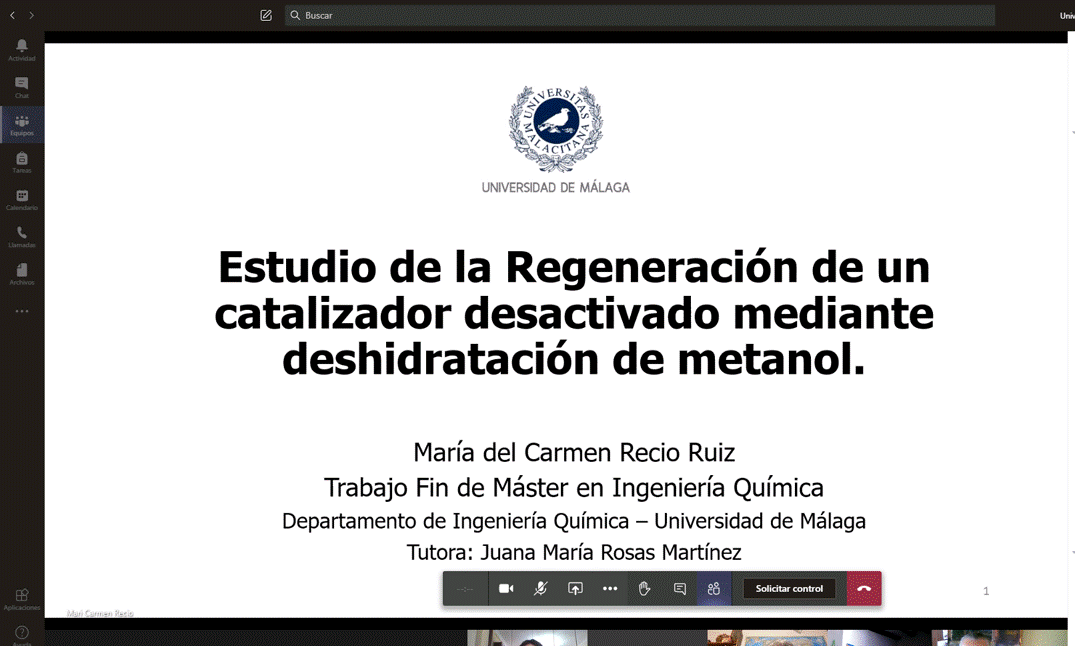The image size is (1075, 646).
Task: Click the title line 'catalizador desactivado mediante'
Action: pos(574,313)
